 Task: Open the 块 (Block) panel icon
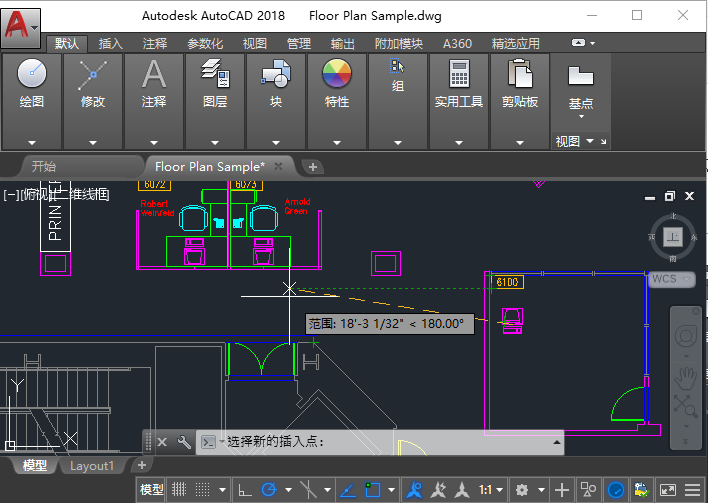coord(276,73)
